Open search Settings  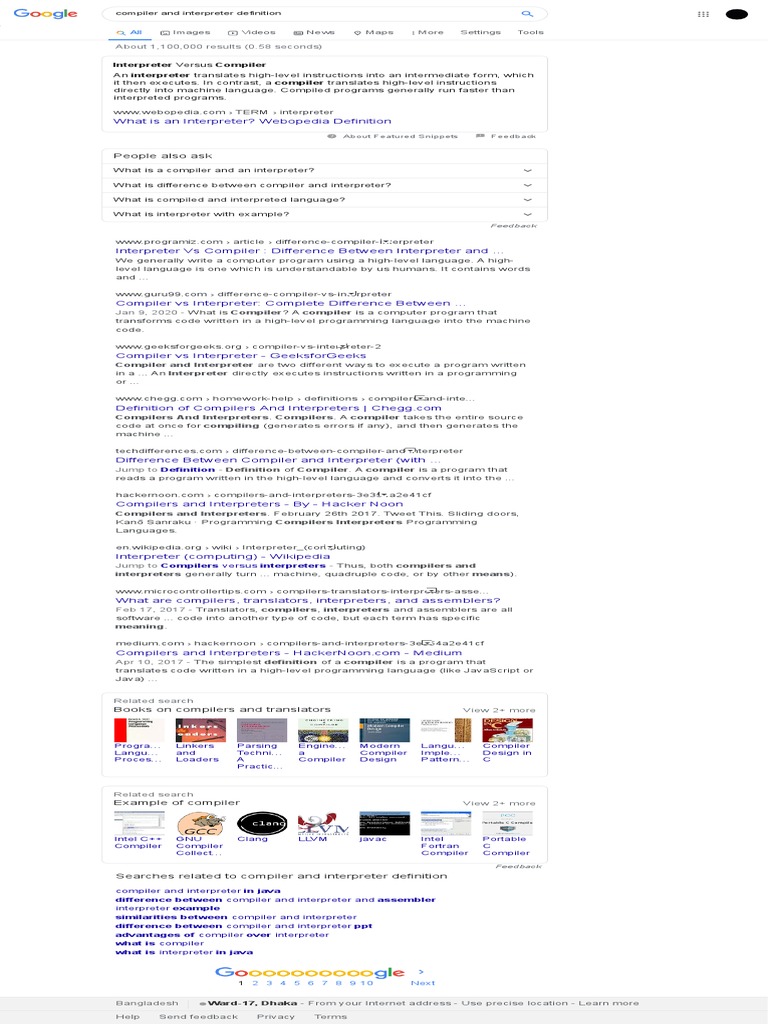click(481, 32)
